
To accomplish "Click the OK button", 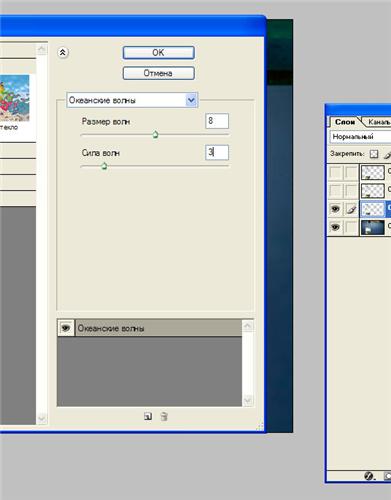I will 158,53.
